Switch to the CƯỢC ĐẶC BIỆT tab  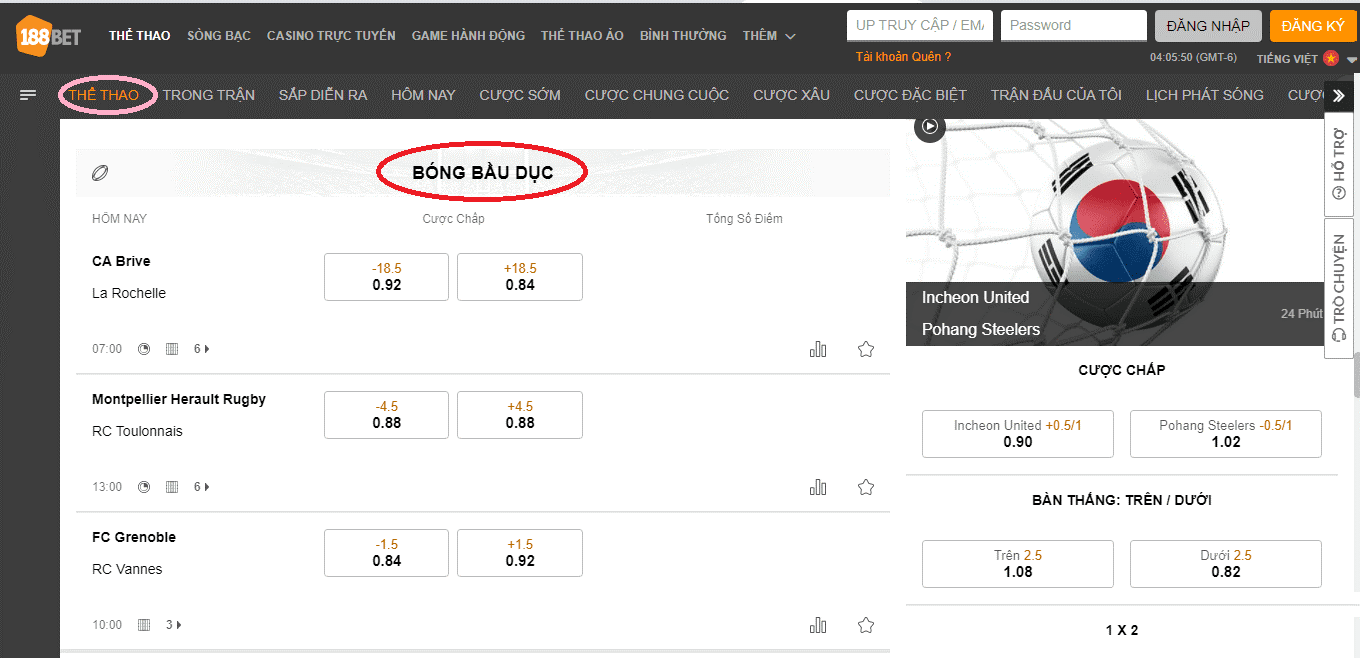pos(910,95)
